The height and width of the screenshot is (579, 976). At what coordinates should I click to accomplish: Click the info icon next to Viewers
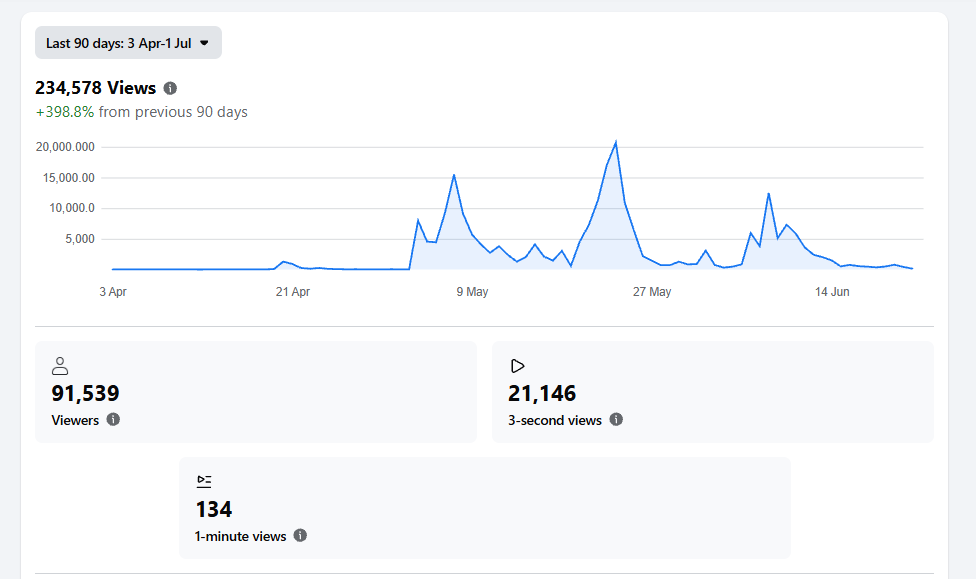(113, 420)
